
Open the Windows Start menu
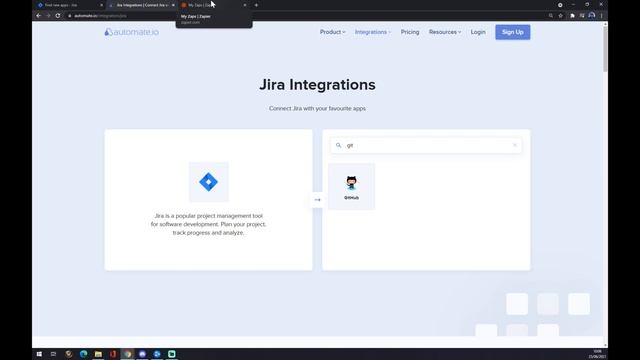(x=39, y=354)
